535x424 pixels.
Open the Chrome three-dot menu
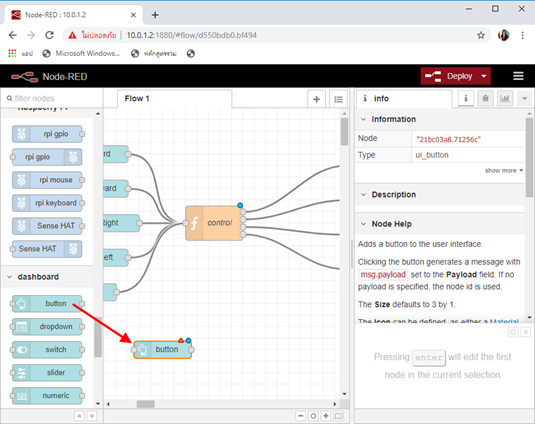coord(522,35)
